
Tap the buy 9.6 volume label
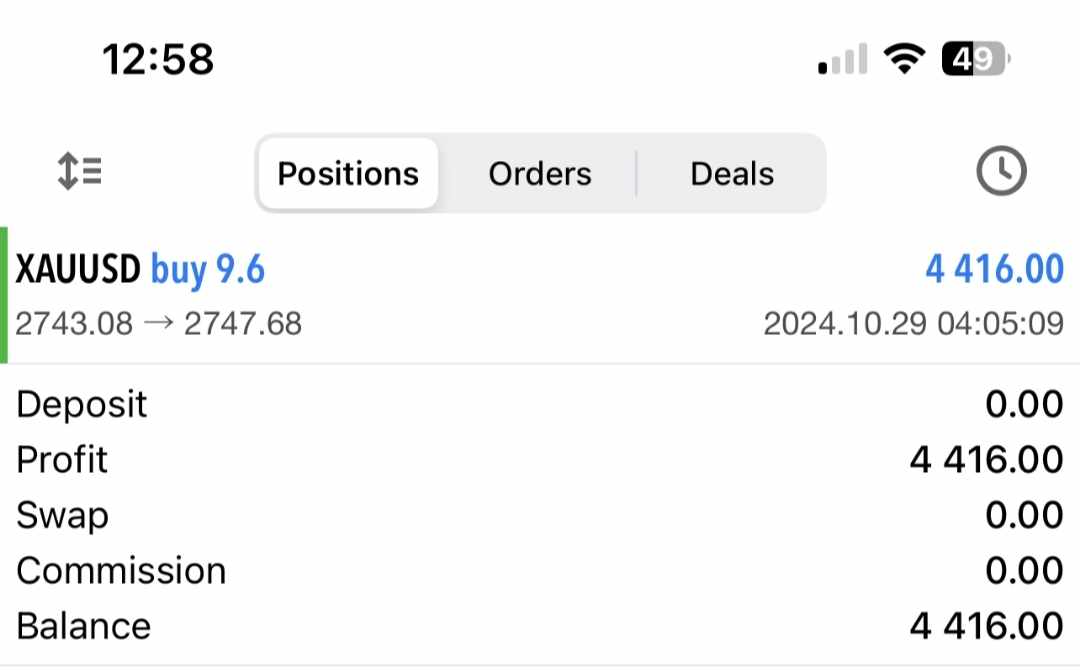click(208, 270)
